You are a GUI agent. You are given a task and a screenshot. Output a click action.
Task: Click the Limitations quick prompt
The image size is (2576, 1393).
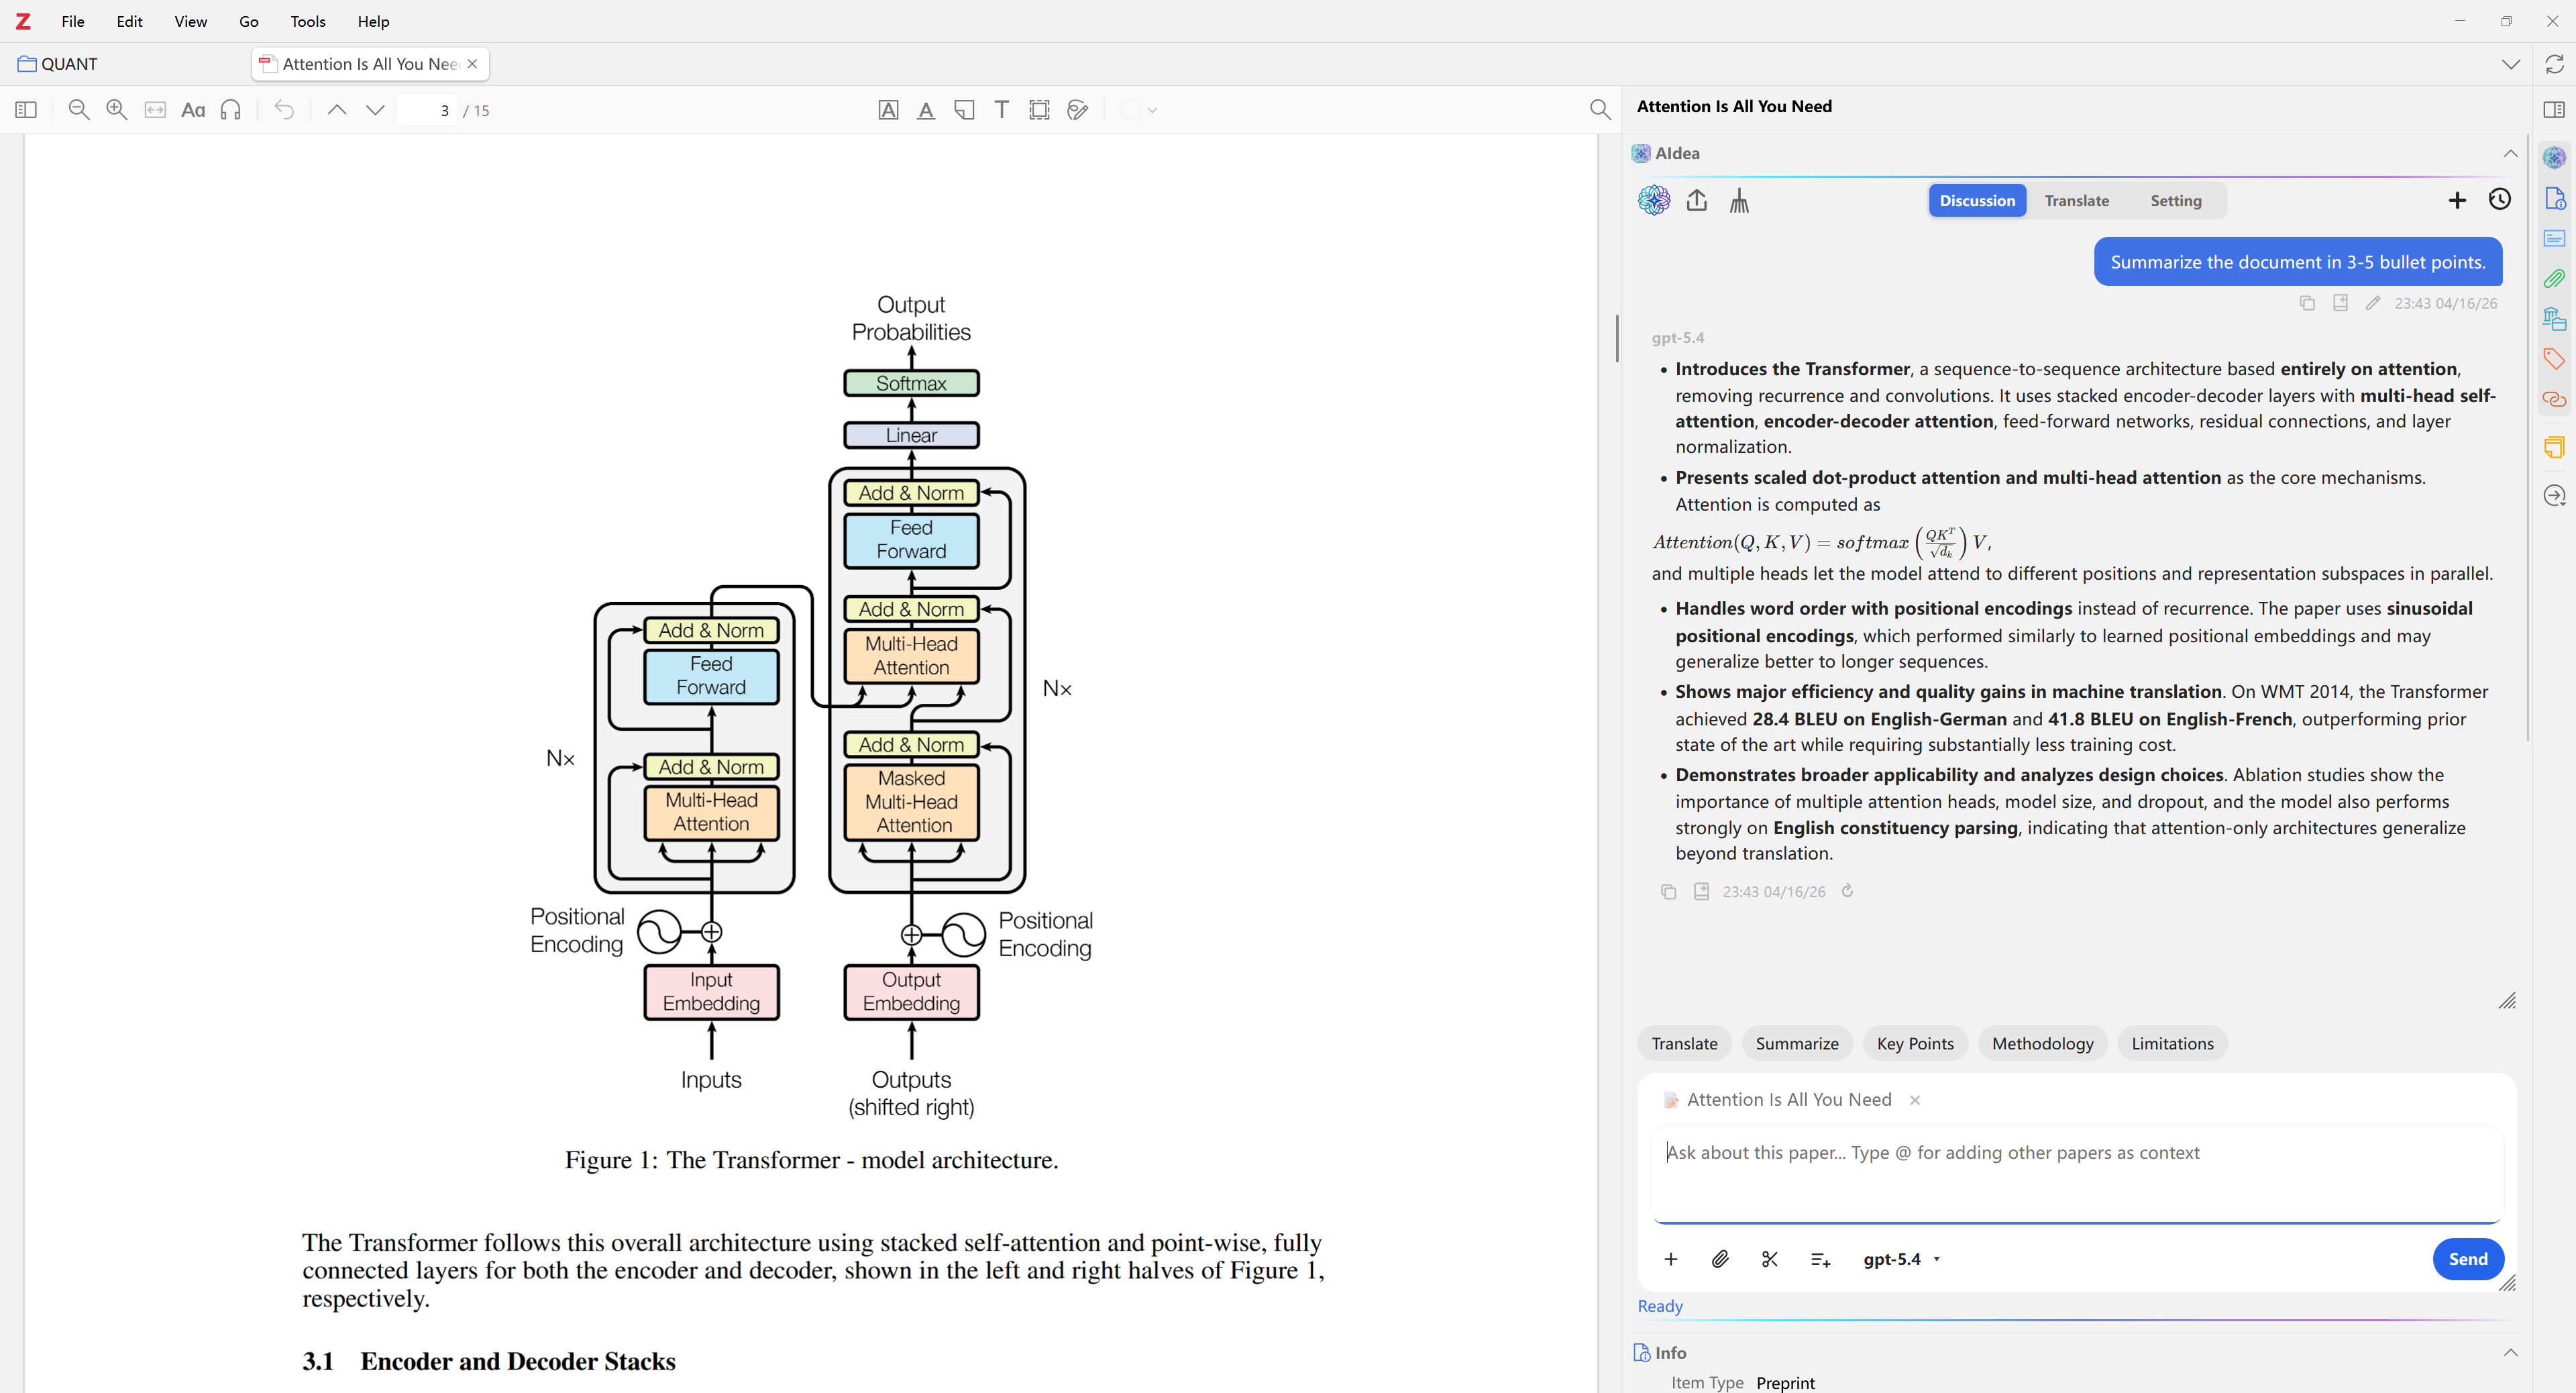[x=2173, y=1043]
